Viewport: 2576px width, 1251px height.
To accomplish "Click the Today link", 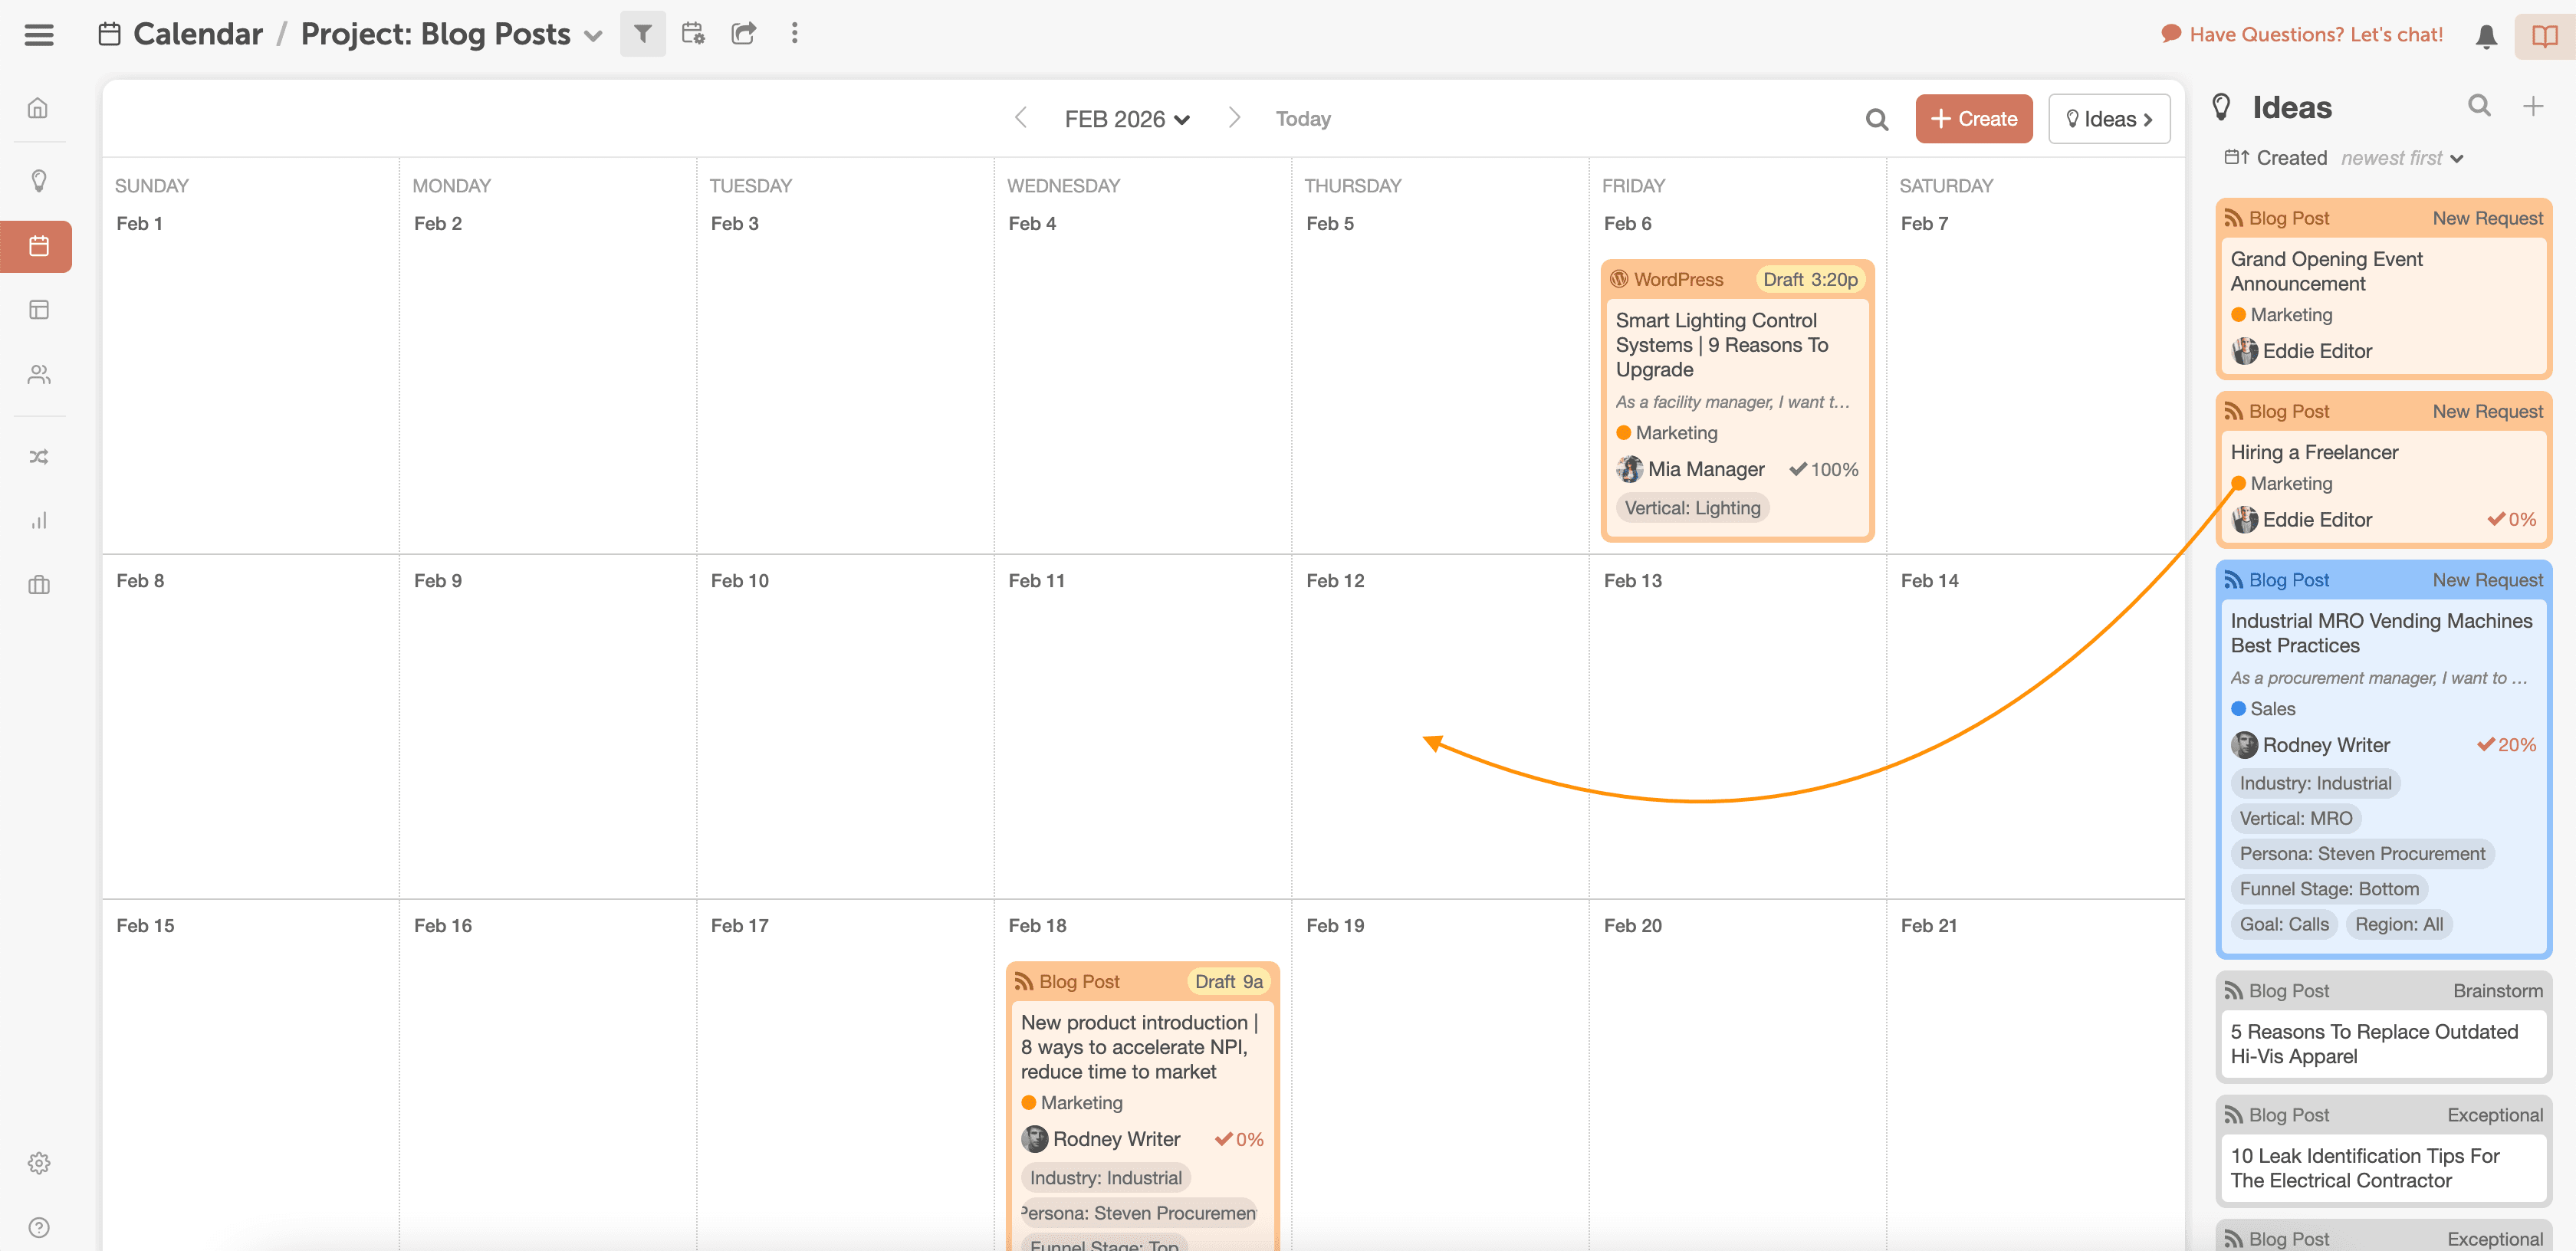I will (1302, 119).
